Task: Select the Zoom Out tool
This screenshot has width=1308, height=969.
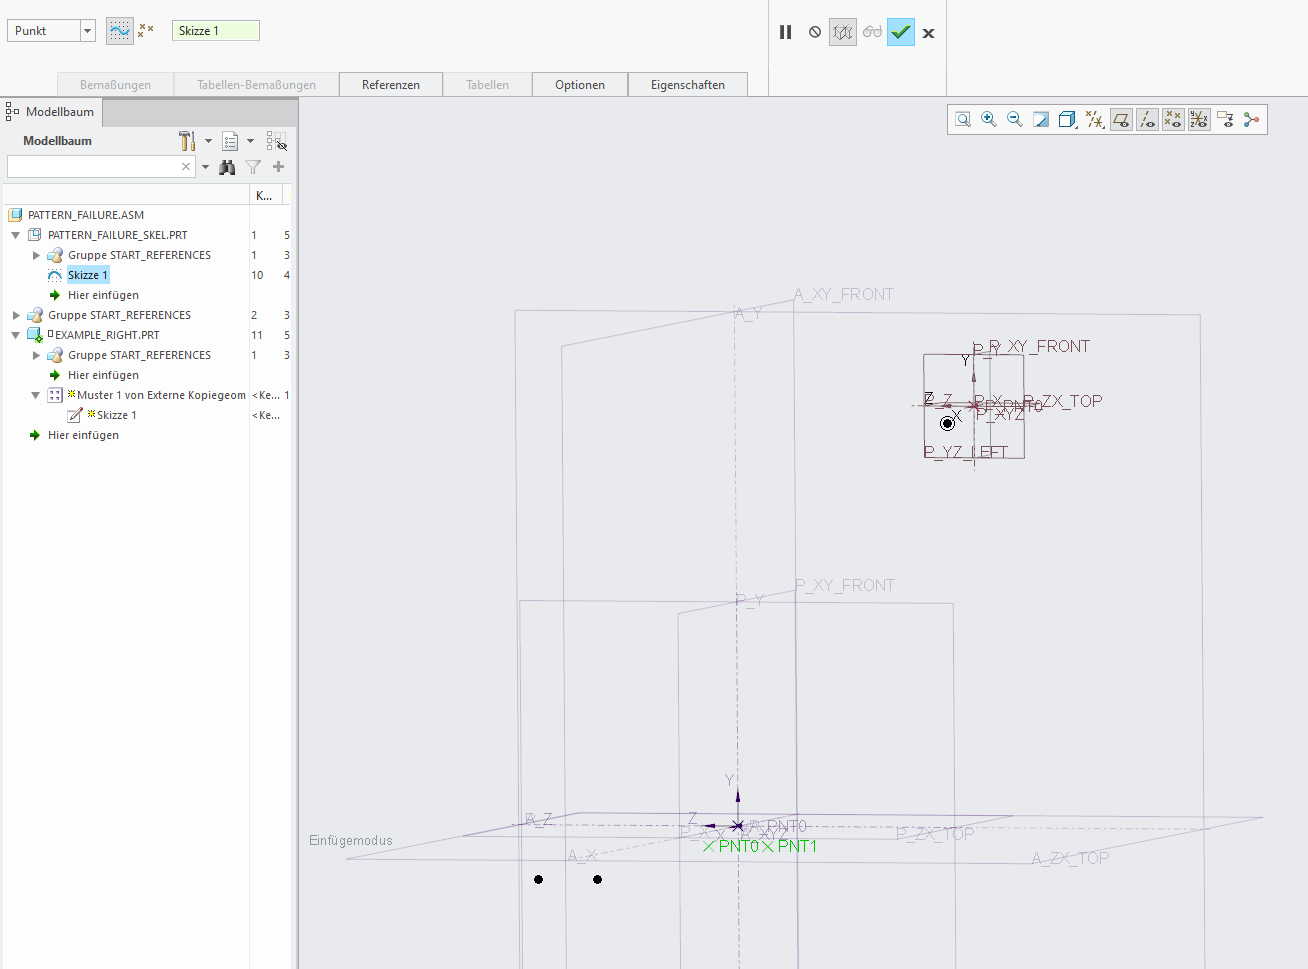Action: (1014, 119)
